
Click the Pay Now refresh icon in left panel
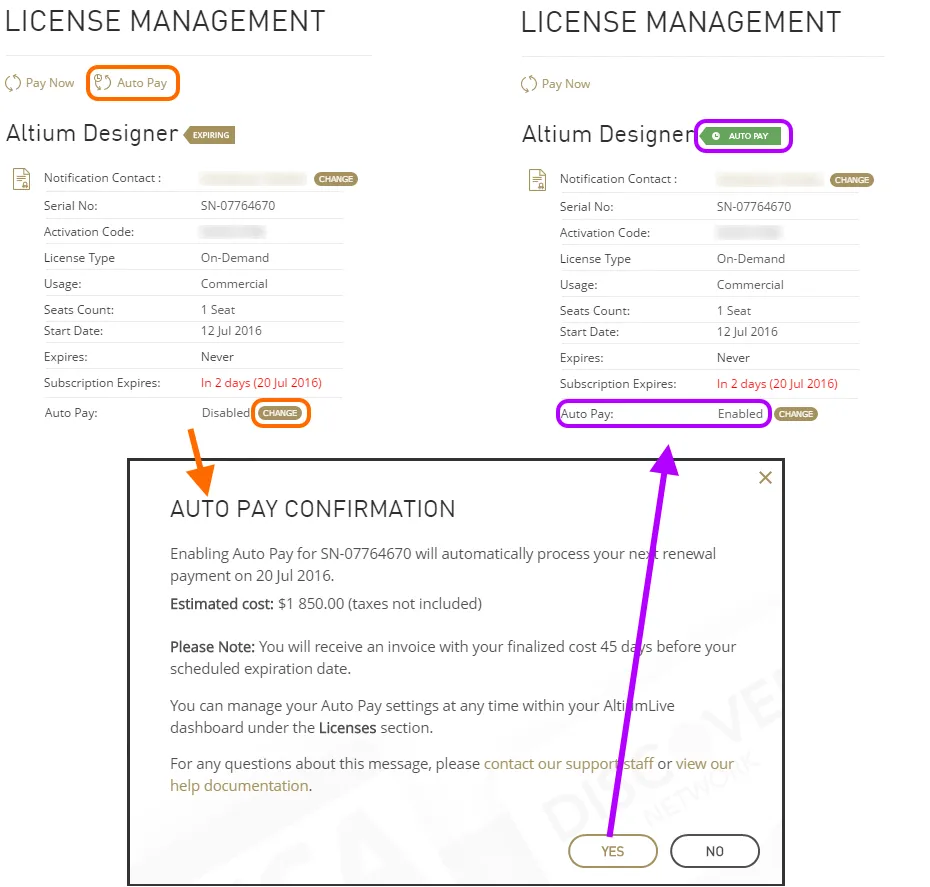pyautogui.click(x=13, y=83)
